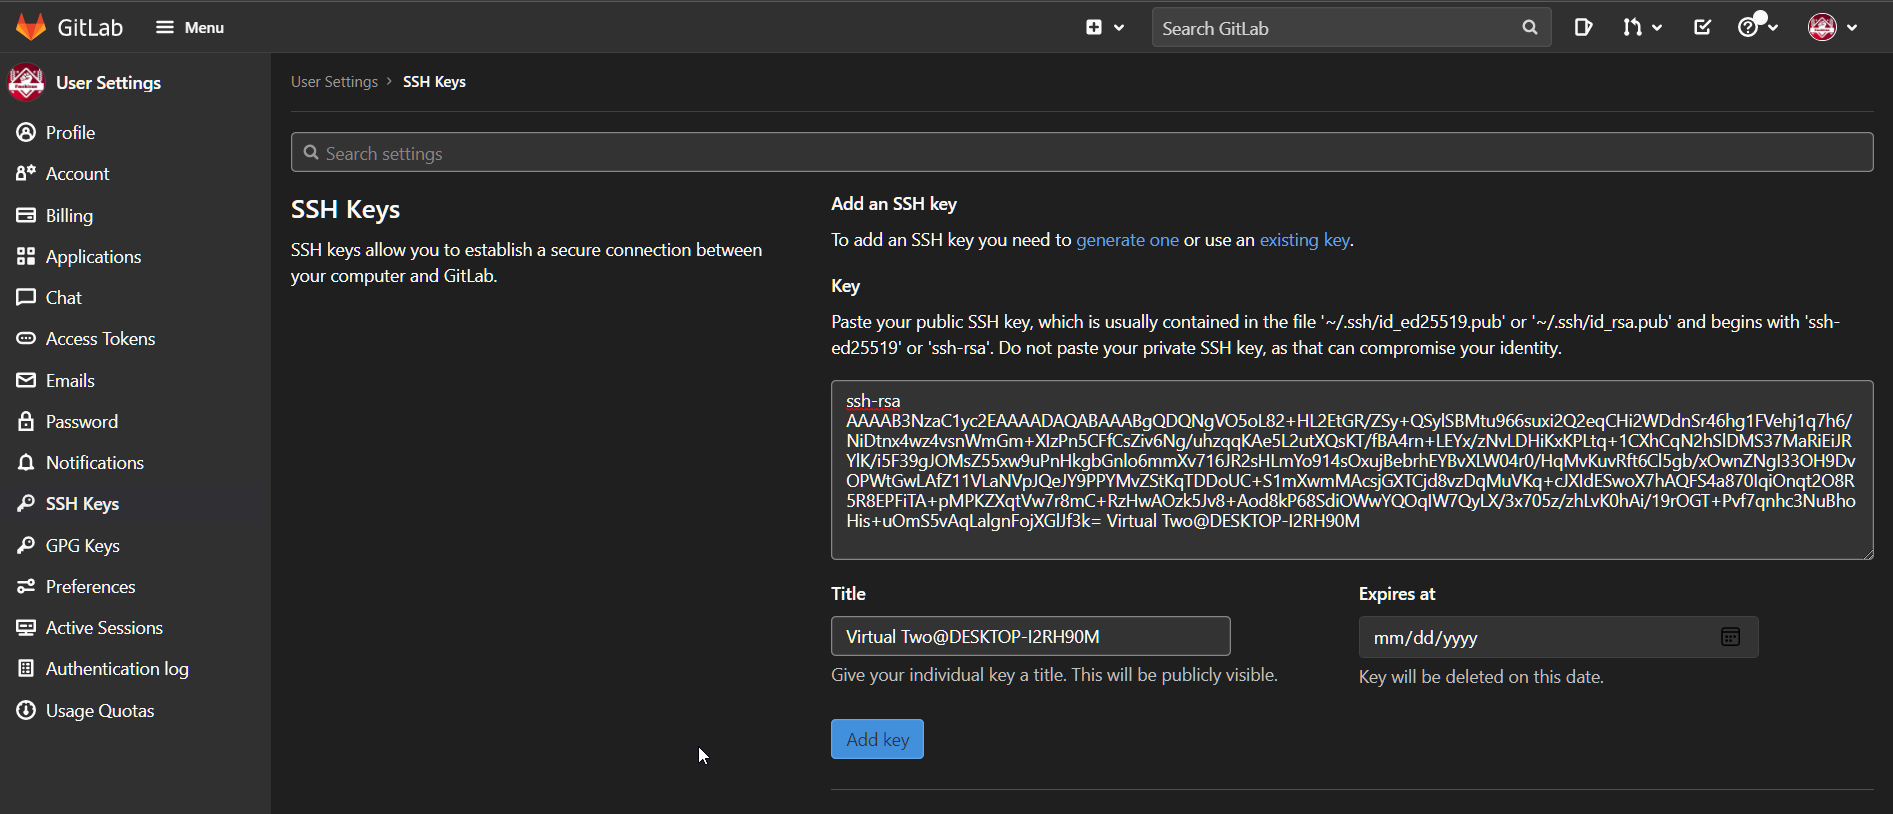
Task: Go to Profile settings
Action: pyautogui.click(x=70, y=132)
